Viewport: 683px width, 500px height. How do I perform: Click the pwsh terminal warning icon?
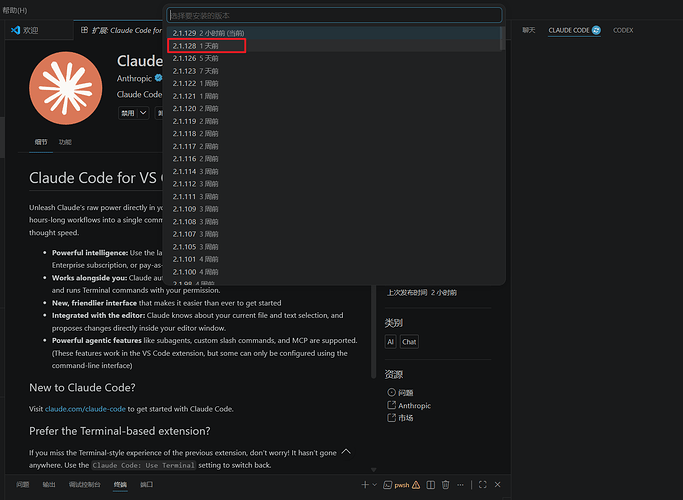point(416,485)
